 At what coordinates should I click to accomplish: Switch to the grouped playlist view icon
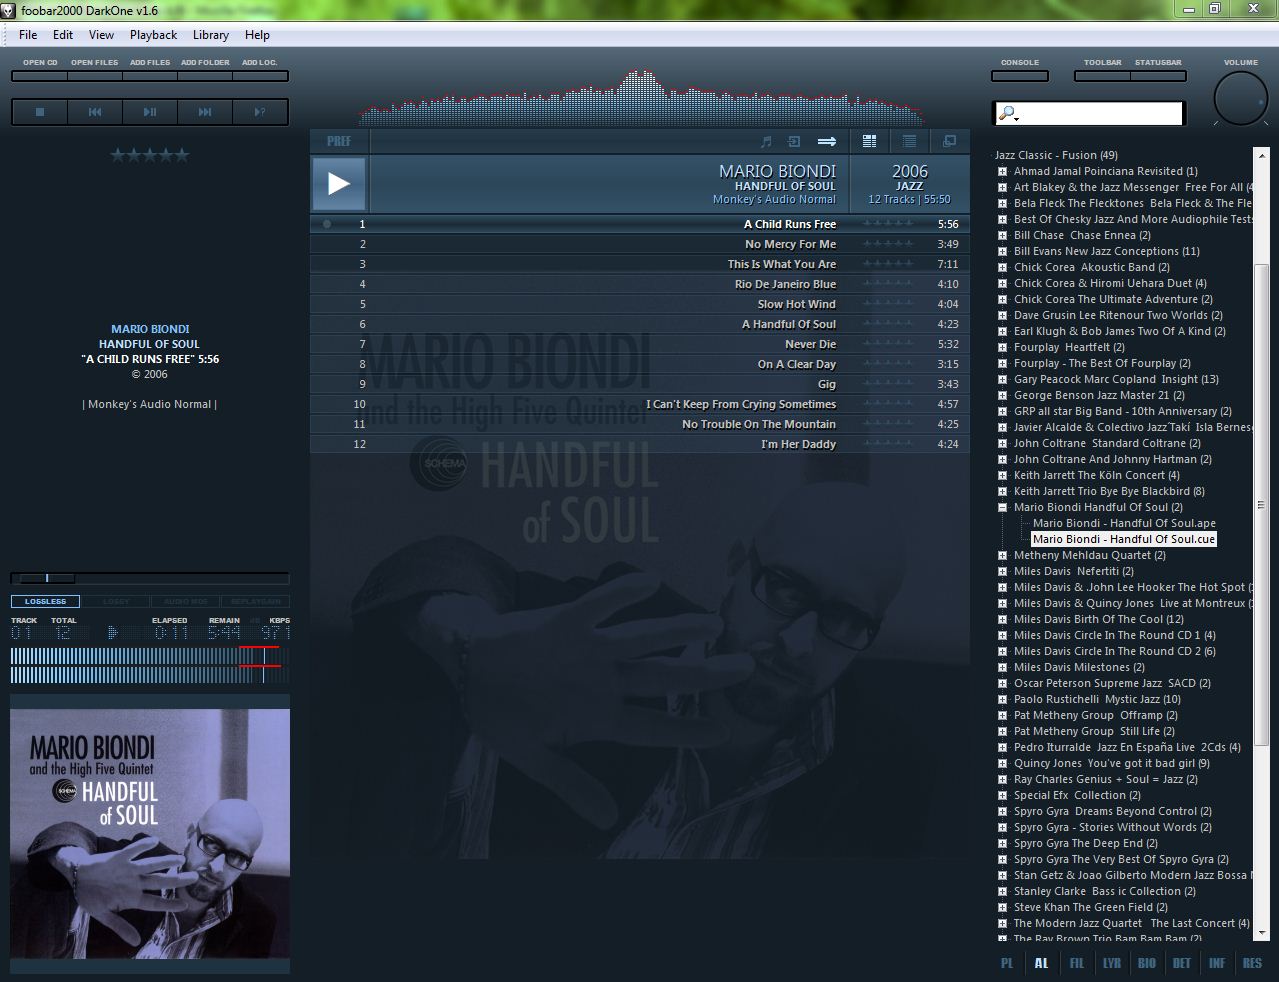pos(870,141)
